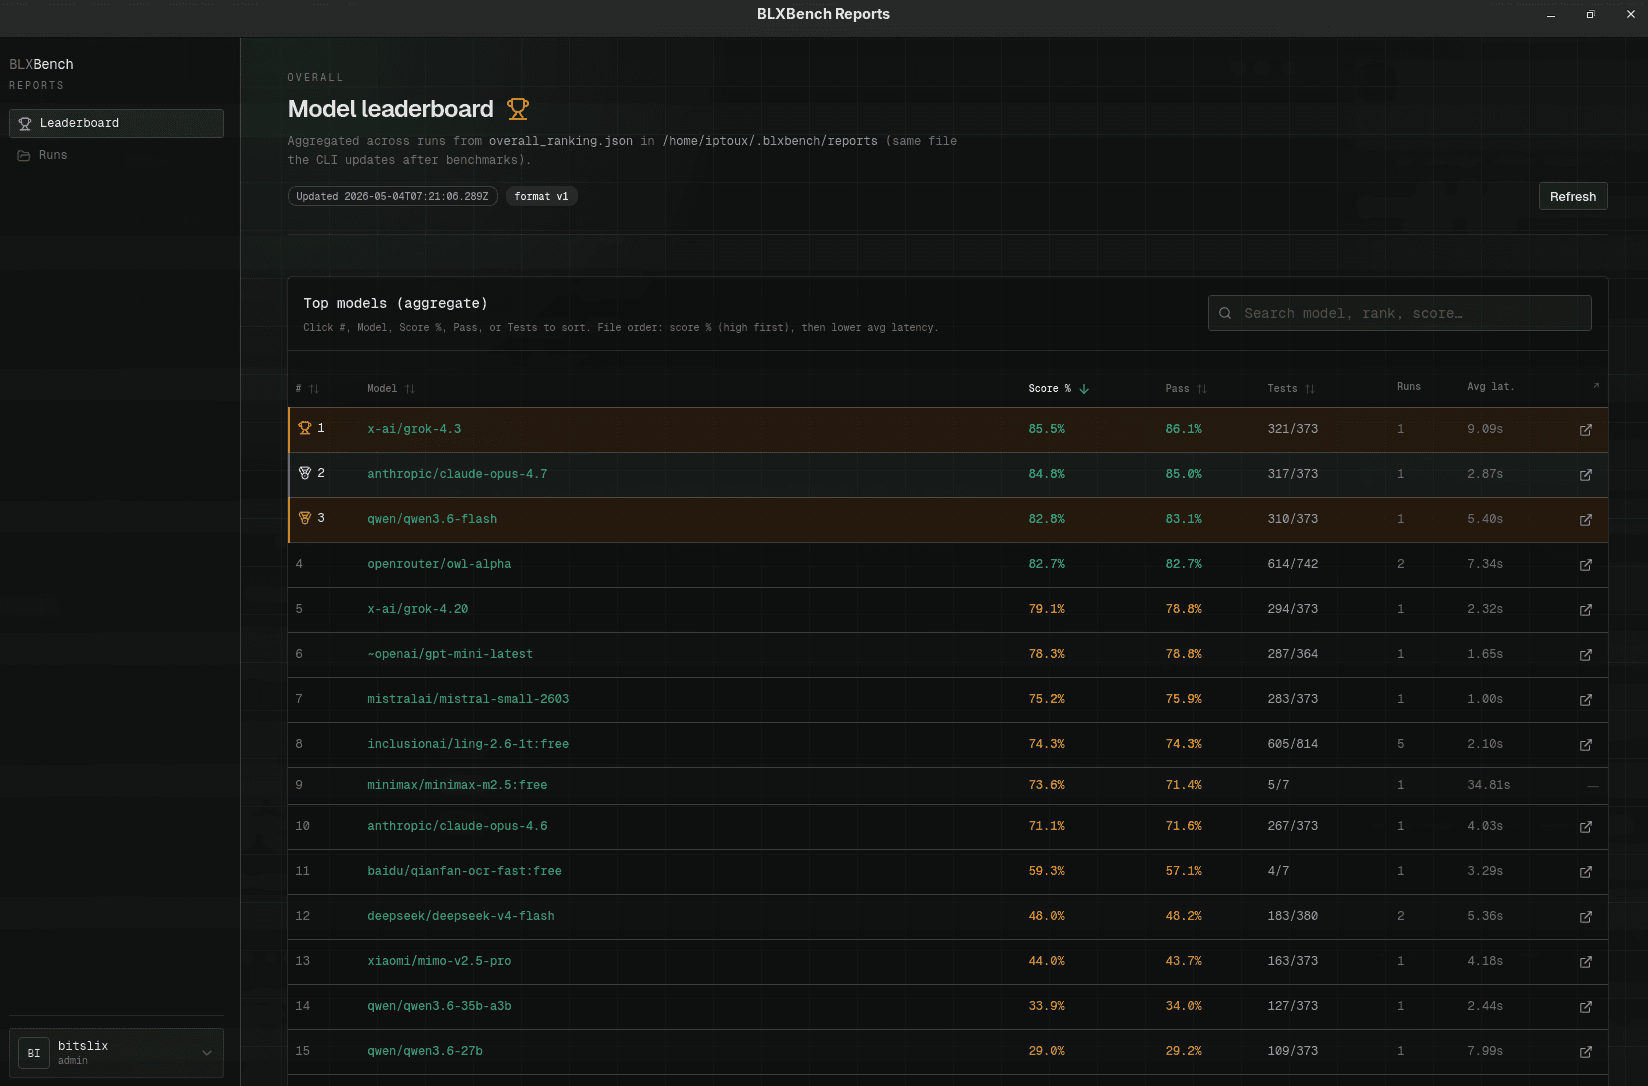Click the Refresh button
This screenshot has height=1086, width=1648.
tap(1573, 196)
